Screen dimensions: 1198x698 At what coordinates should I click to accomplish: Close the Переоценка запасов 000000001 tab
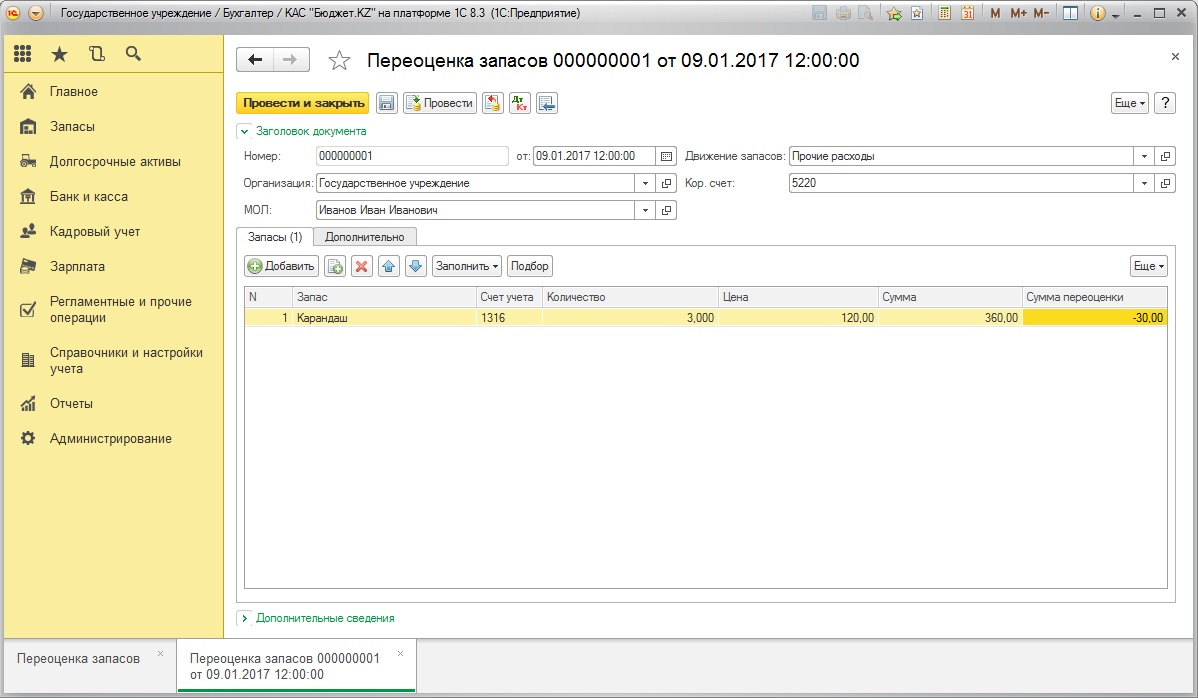coord(400,654)
